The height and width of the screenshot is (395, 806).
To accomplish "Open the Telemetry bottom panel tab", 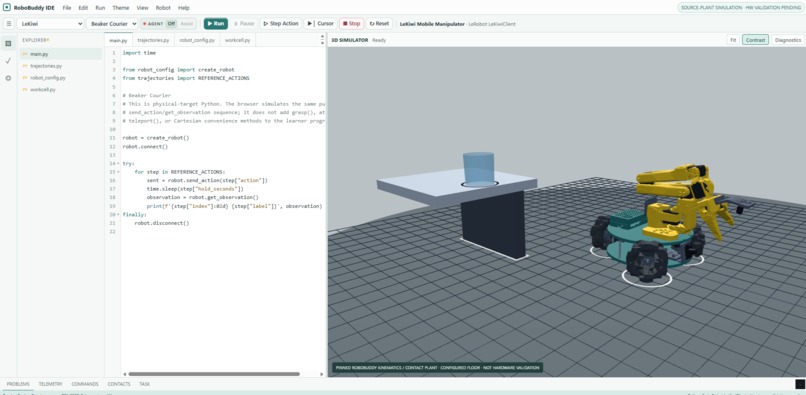I will [50, 384].
